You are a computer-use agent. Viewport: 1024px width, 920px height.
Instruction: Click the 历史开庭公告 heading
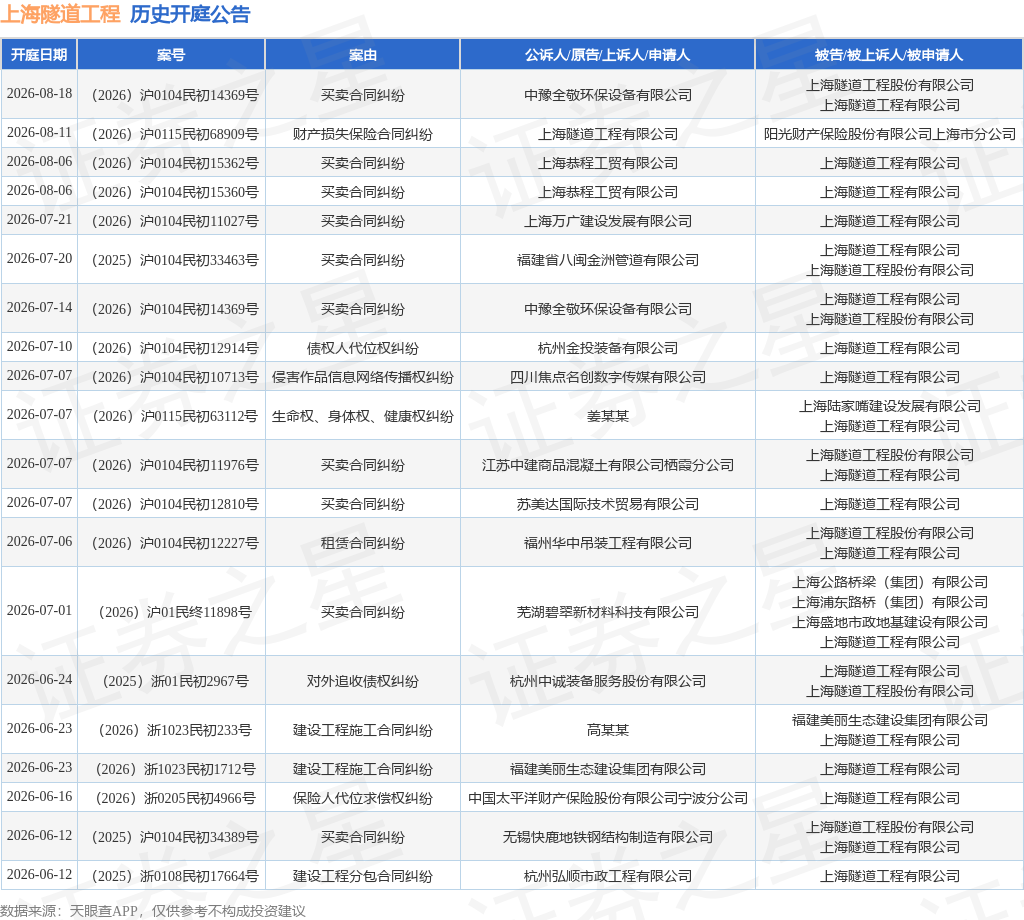point(190,14)
